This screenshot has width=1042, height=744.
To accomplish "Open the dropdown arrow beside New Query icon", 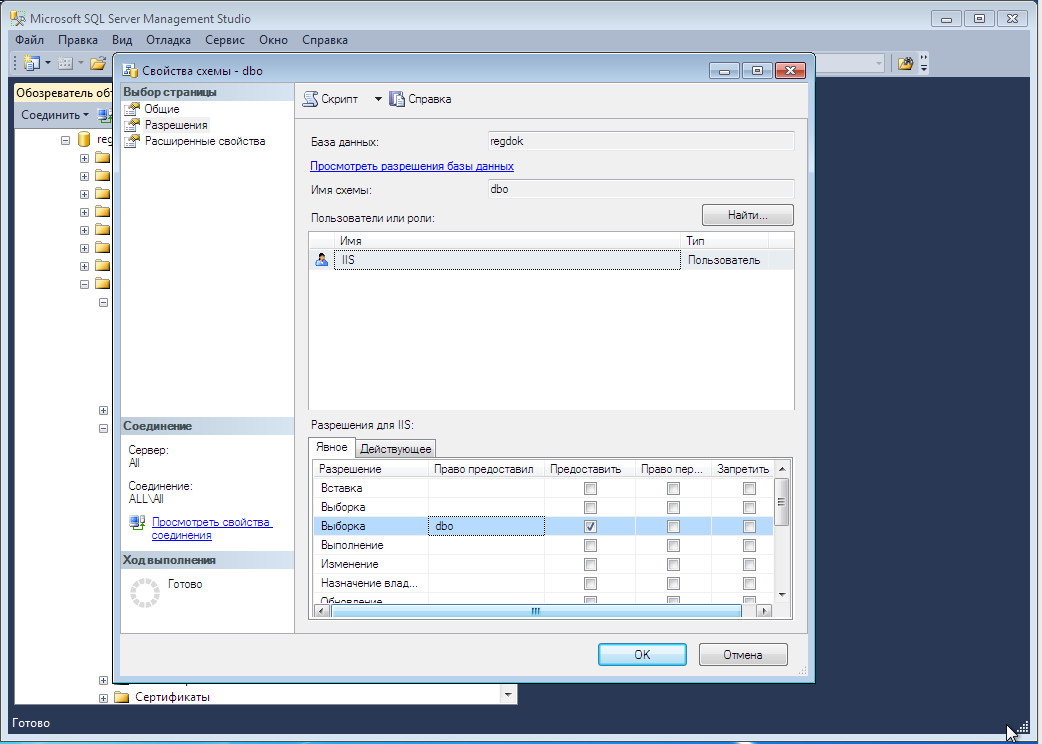I will pyautogui.click(x=48, y=63).
